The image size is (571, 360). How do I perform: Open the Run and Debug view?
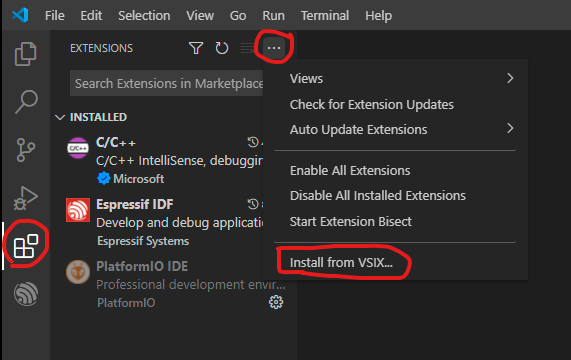(25, 198)
